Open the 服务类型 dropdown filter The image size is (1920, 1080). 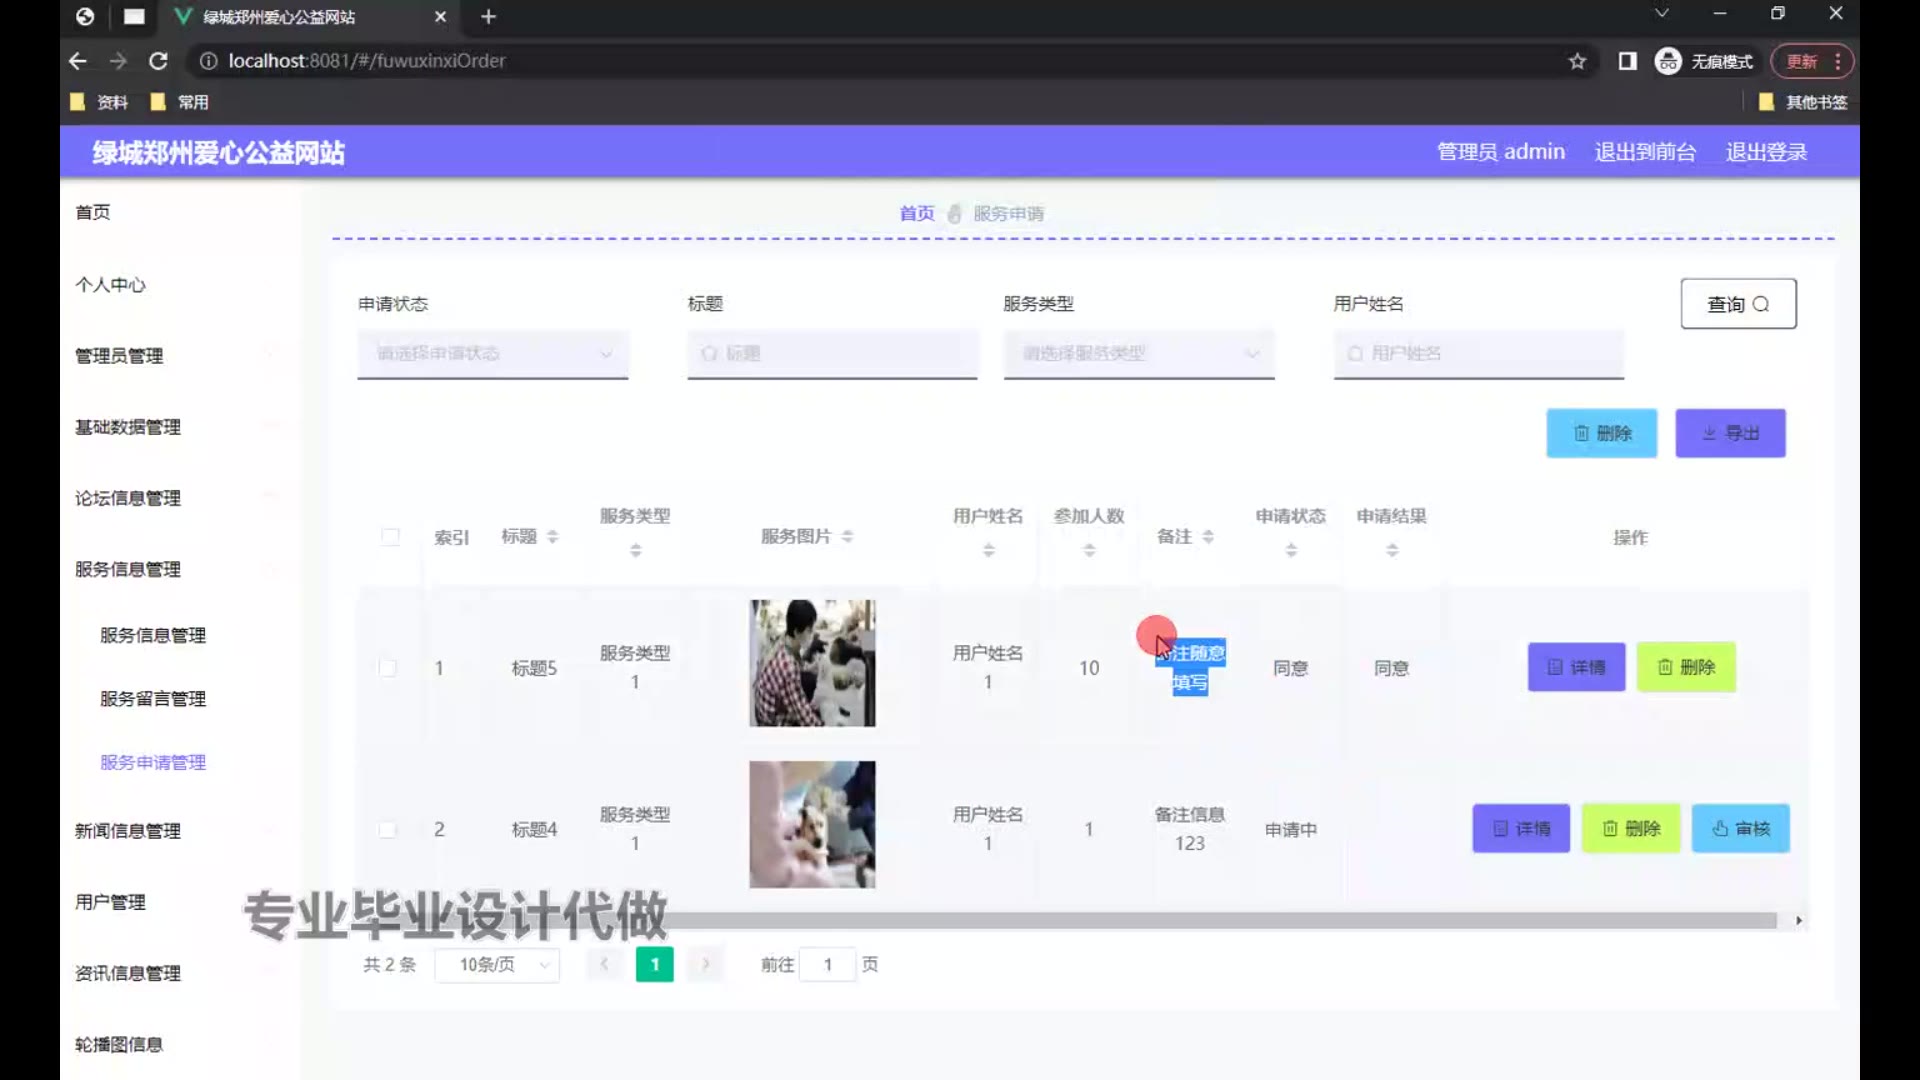(x=1138, y=354)
